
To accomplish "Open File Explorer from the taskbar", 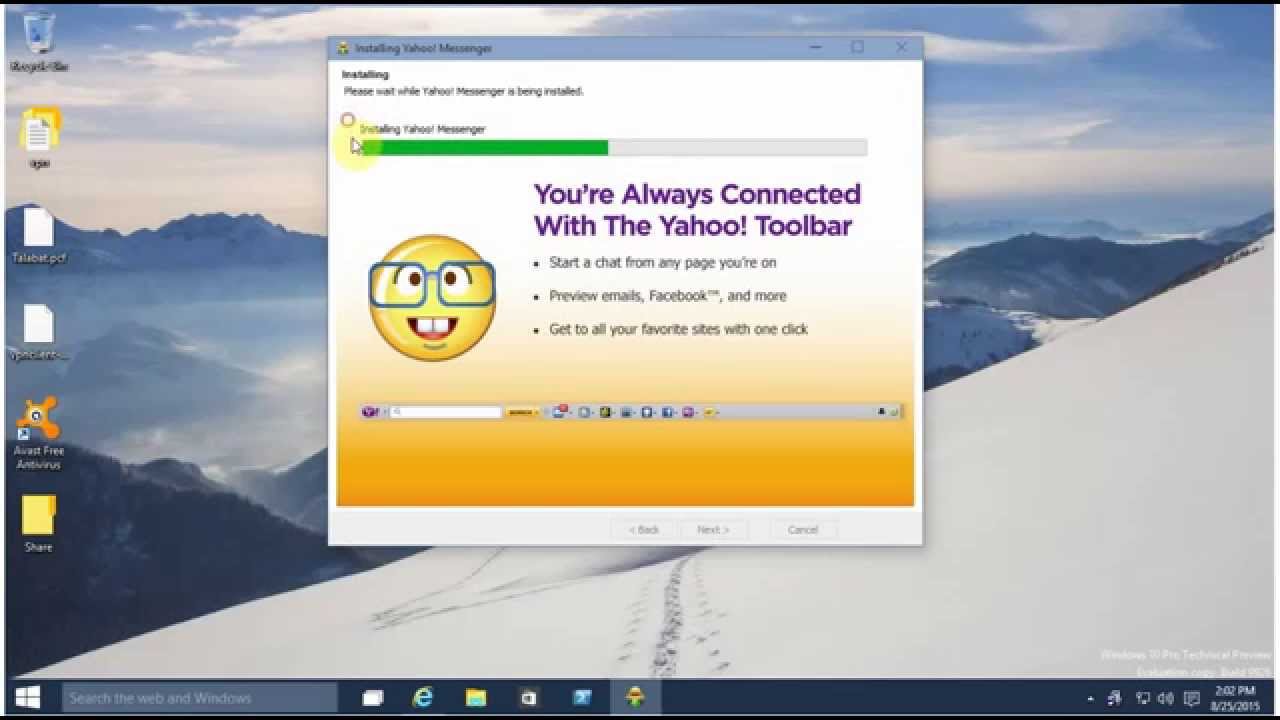I will click(476, 698).
